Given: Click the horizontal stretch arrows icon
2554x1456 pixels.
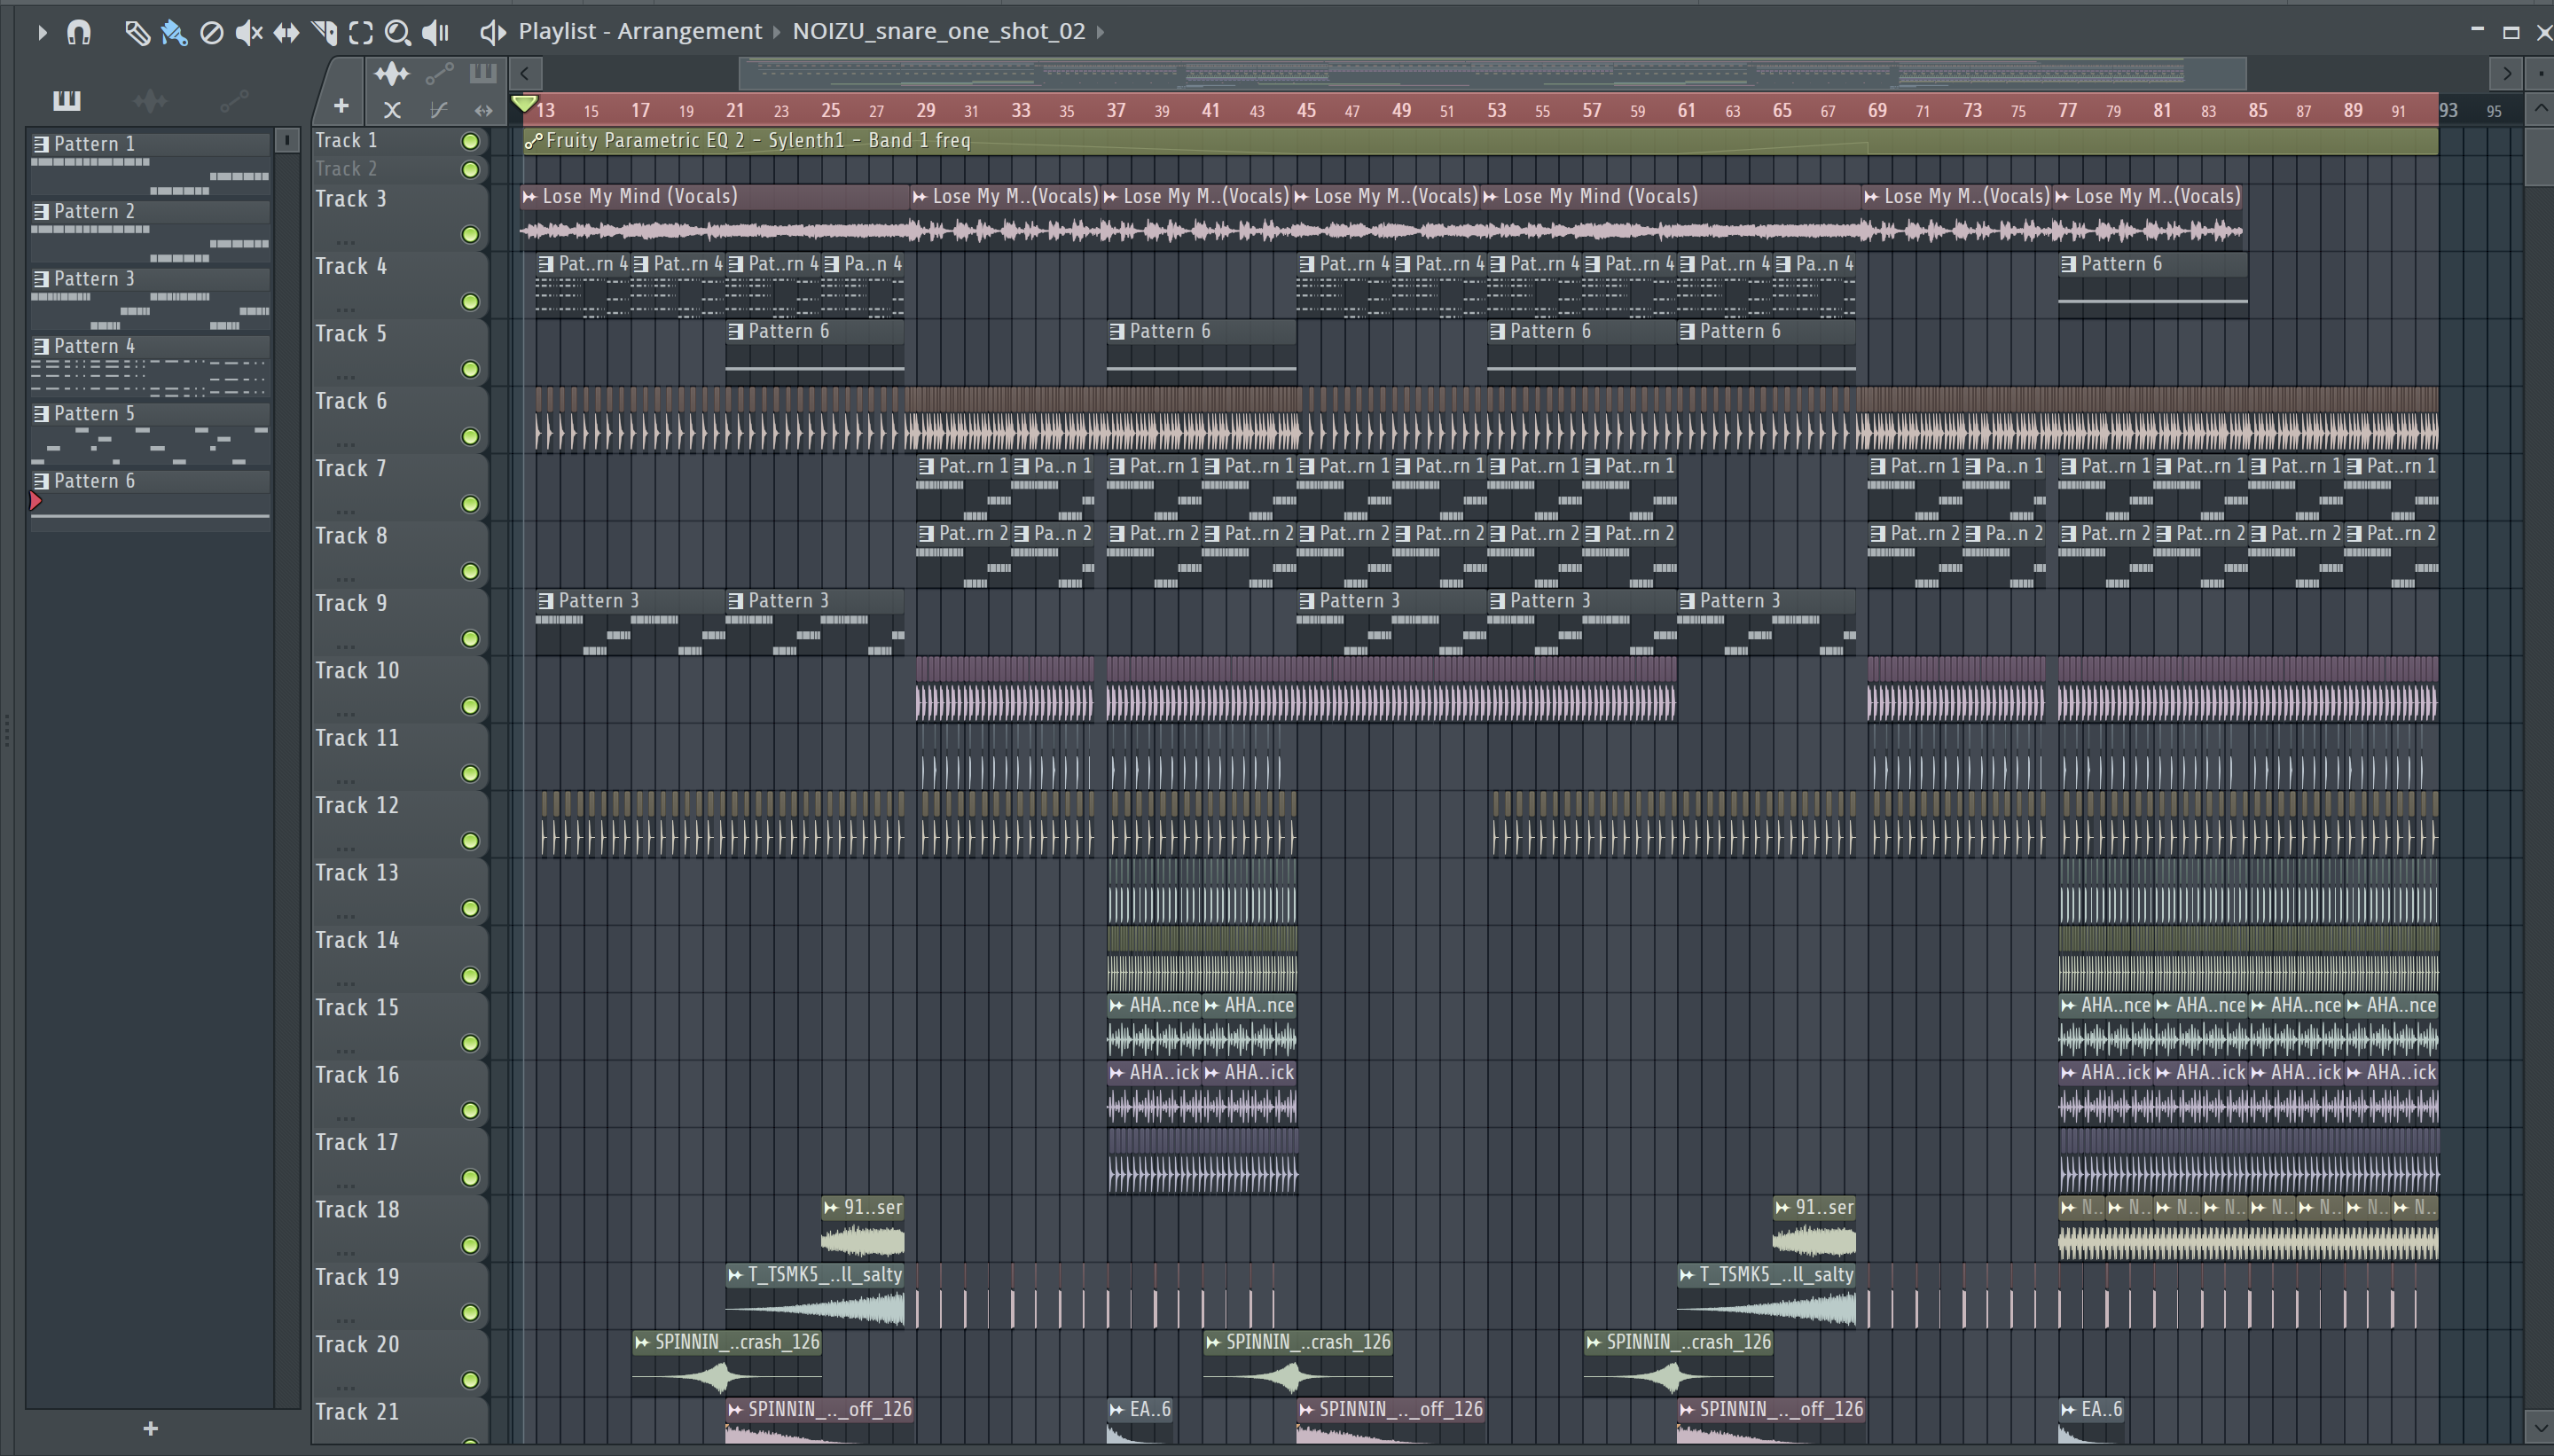Looking at the screenshot, I should [484, 110].
